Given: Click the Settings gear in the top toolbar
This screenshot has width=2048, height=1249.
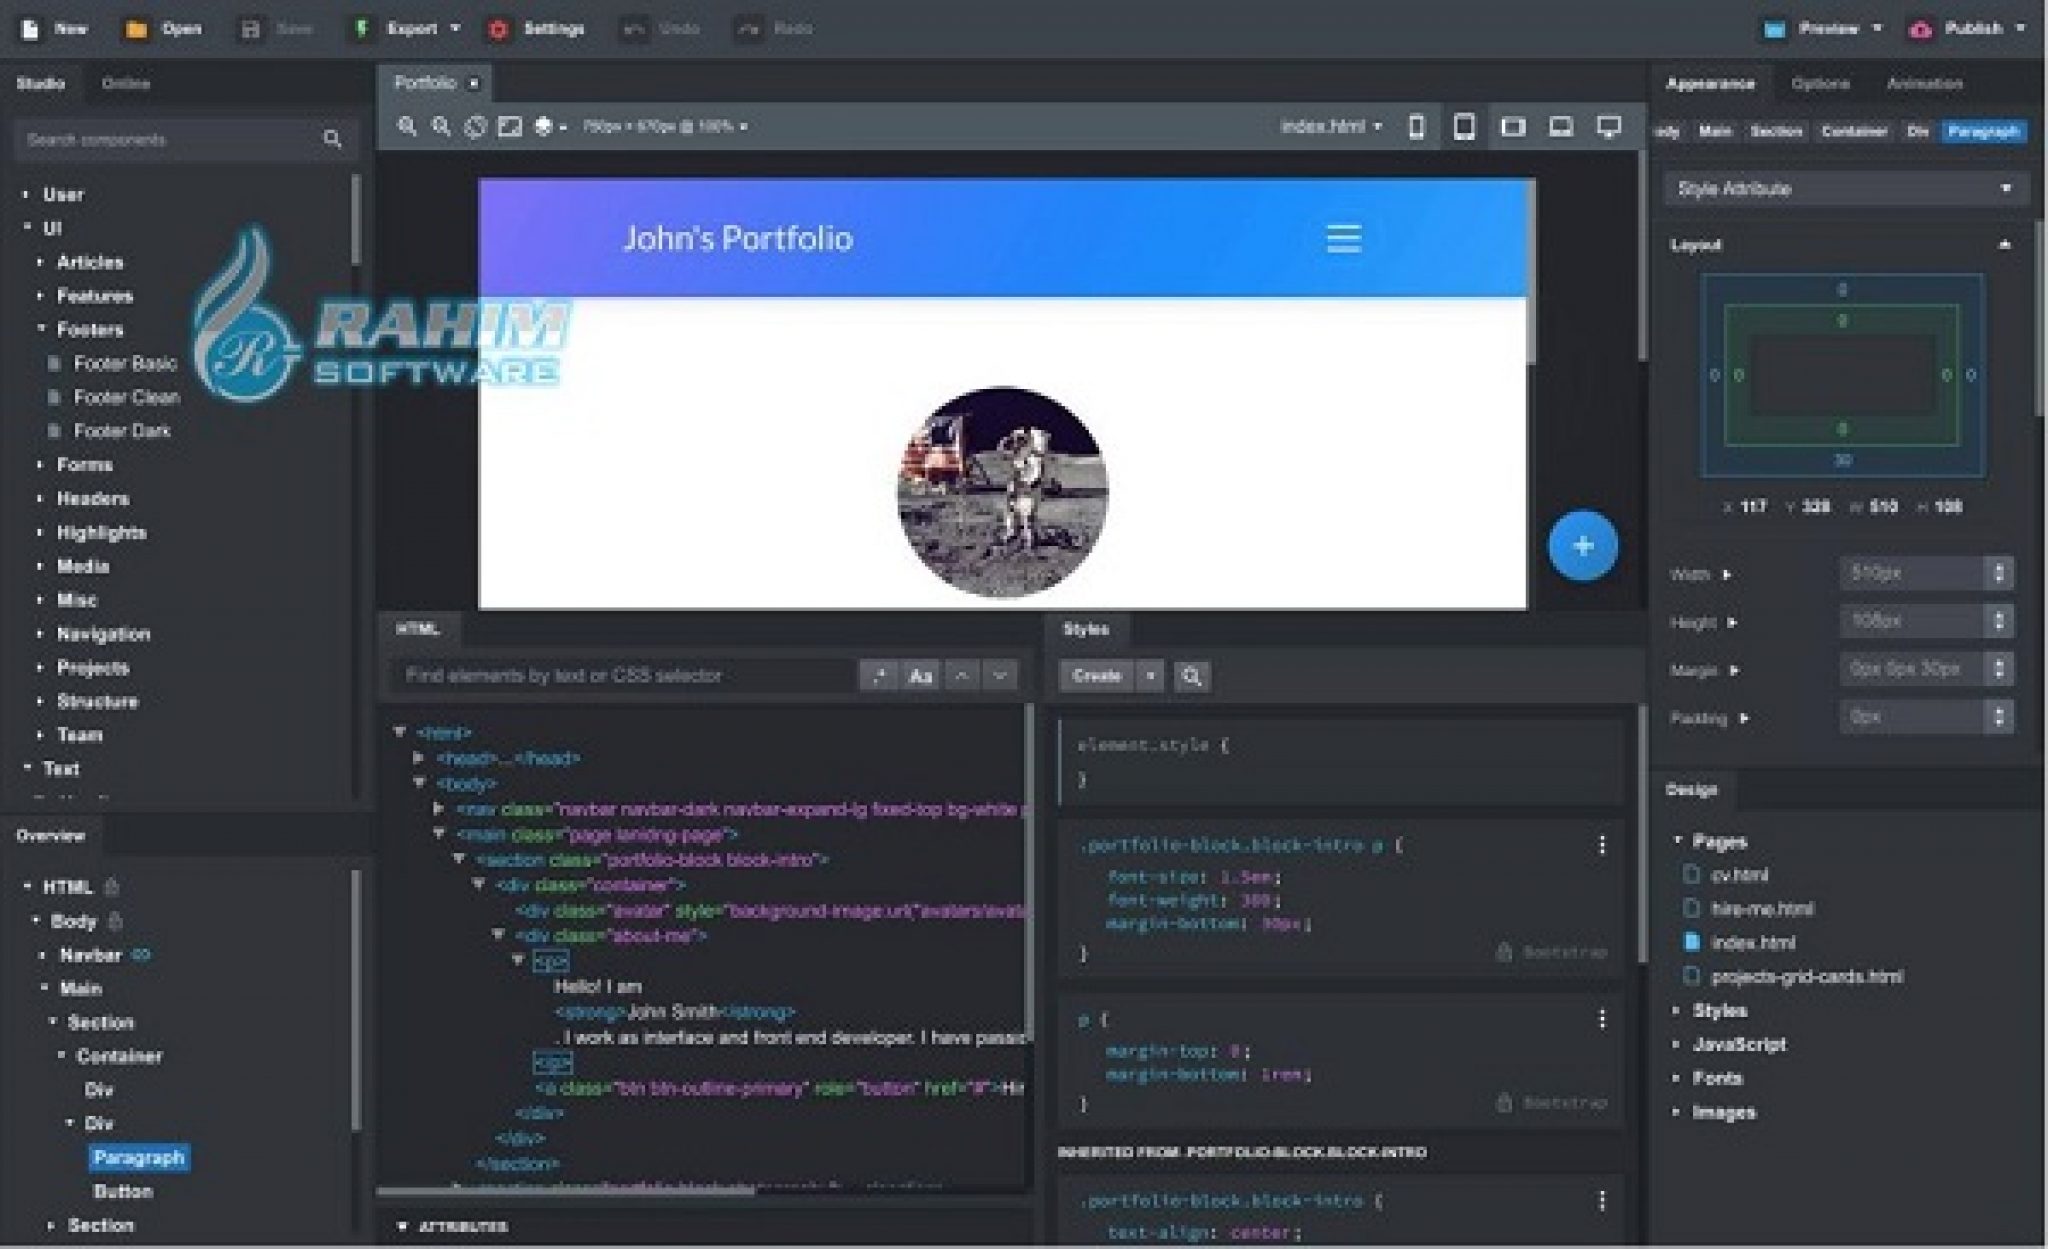Looking at the screenshot, I should [498, 29].
